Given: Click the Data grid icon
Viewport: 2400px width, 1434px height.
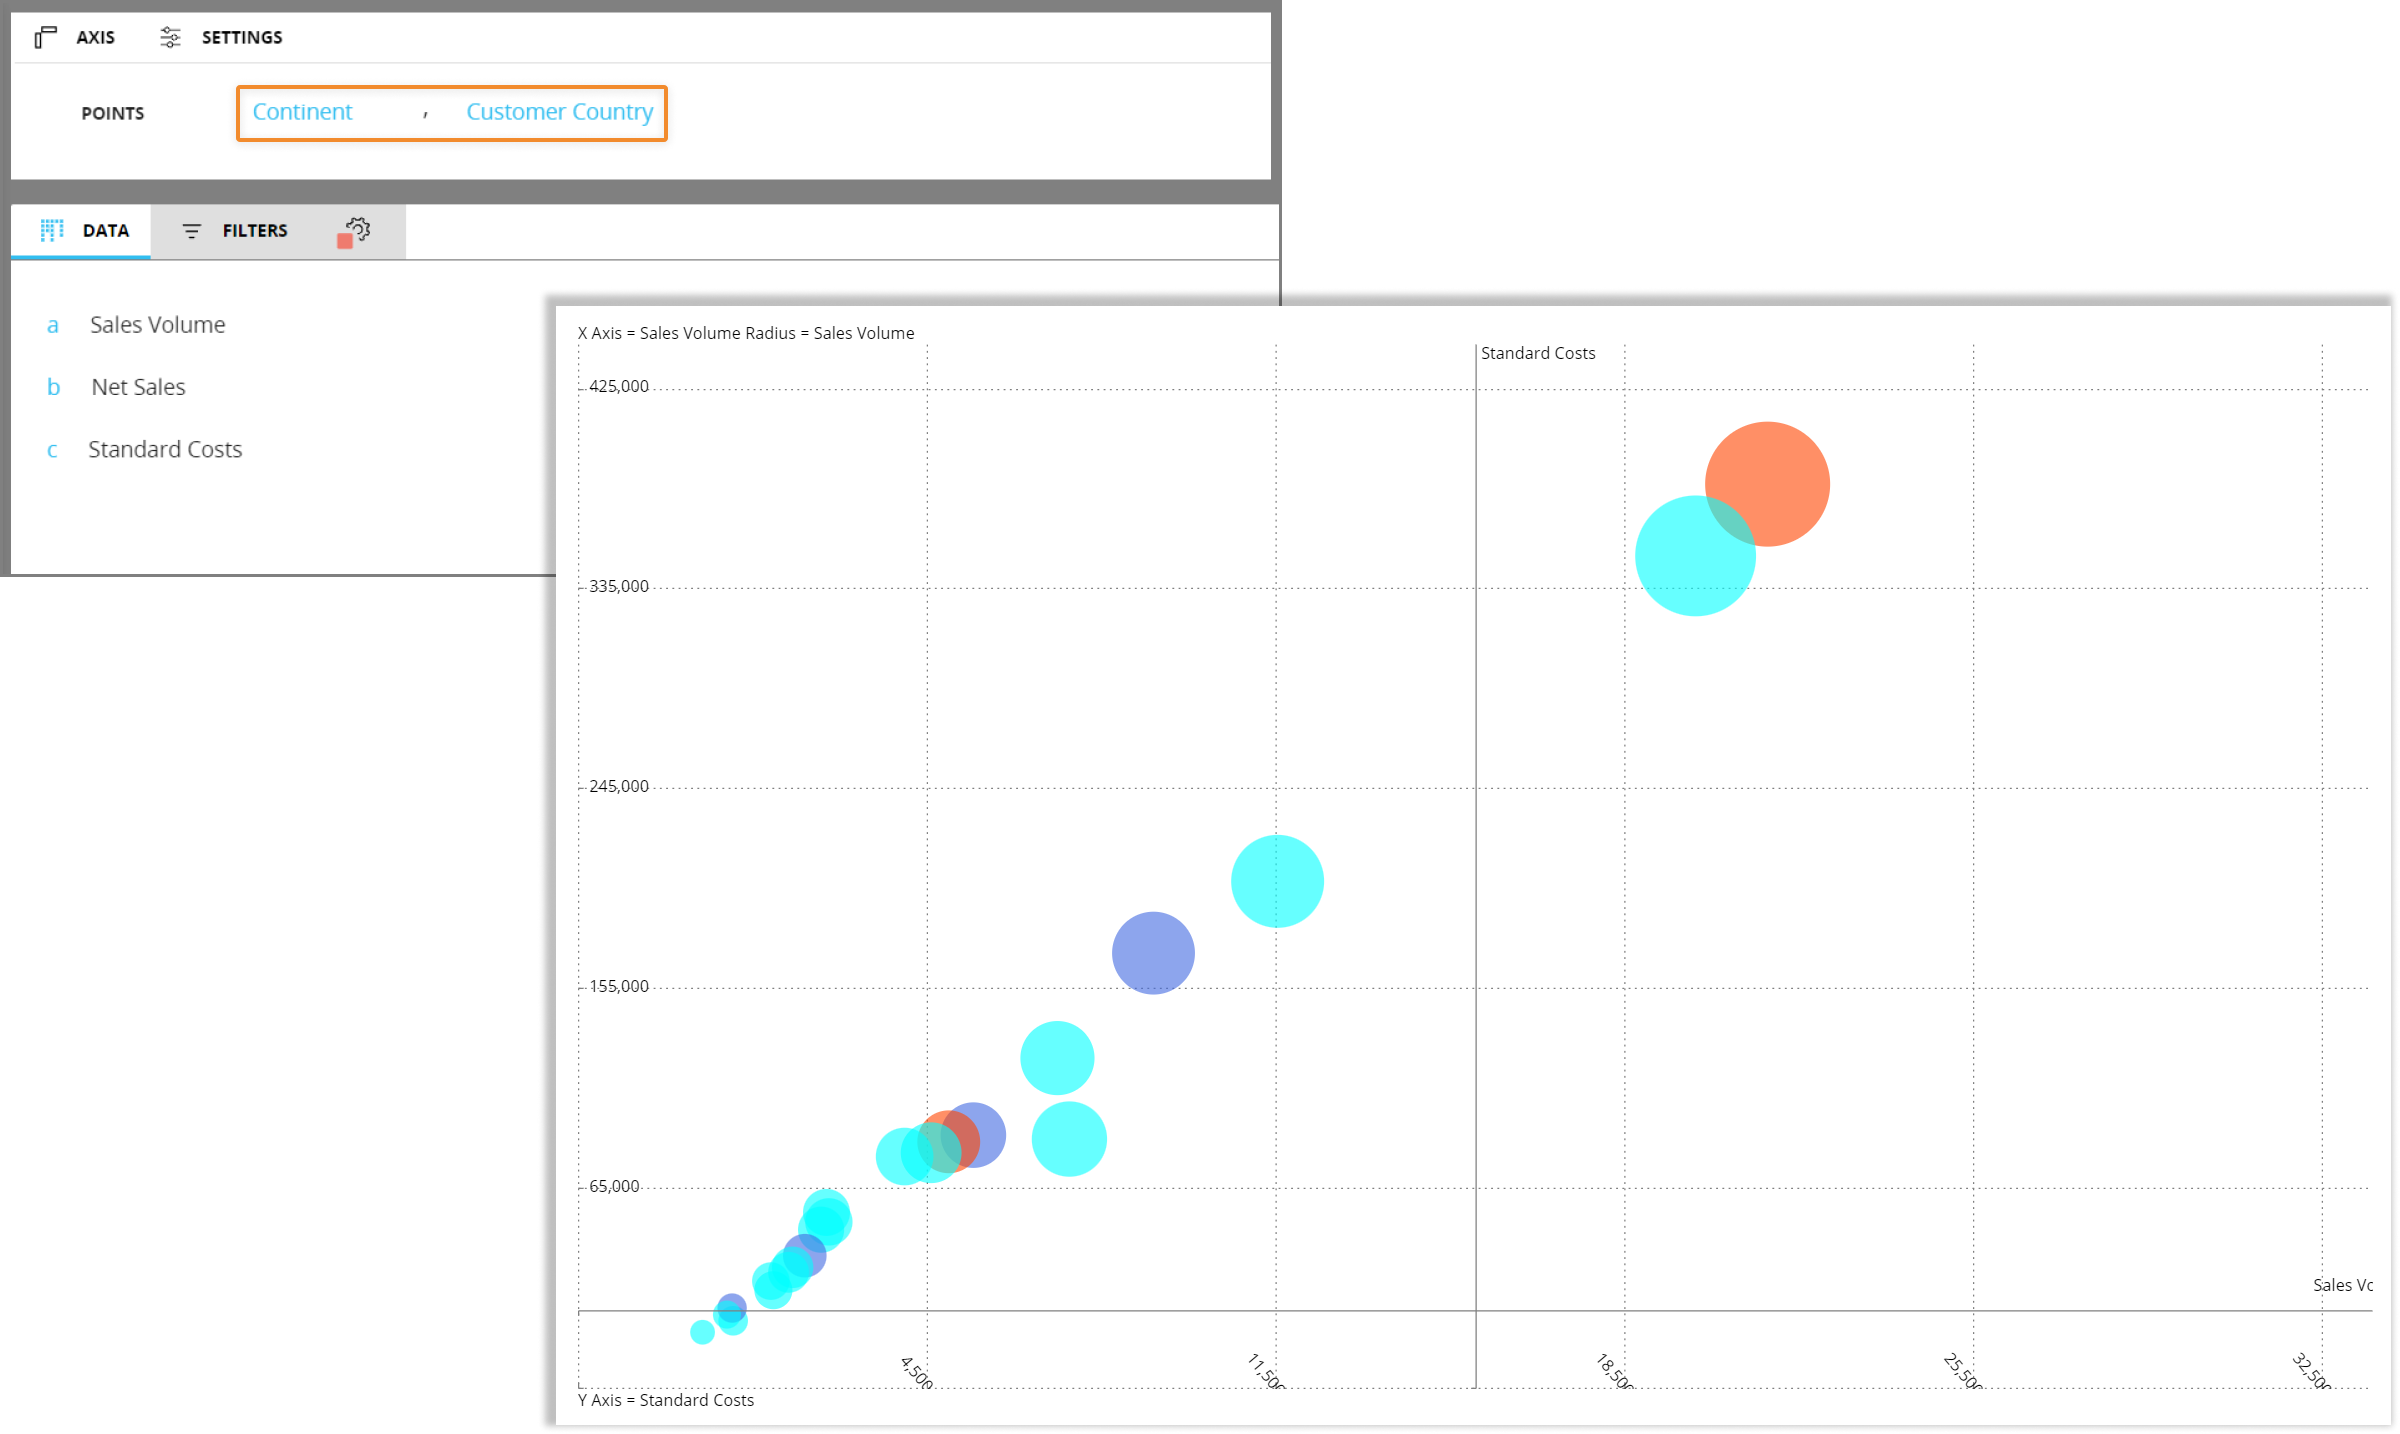Looking at the screenshot, I should (x=52, y=230).
